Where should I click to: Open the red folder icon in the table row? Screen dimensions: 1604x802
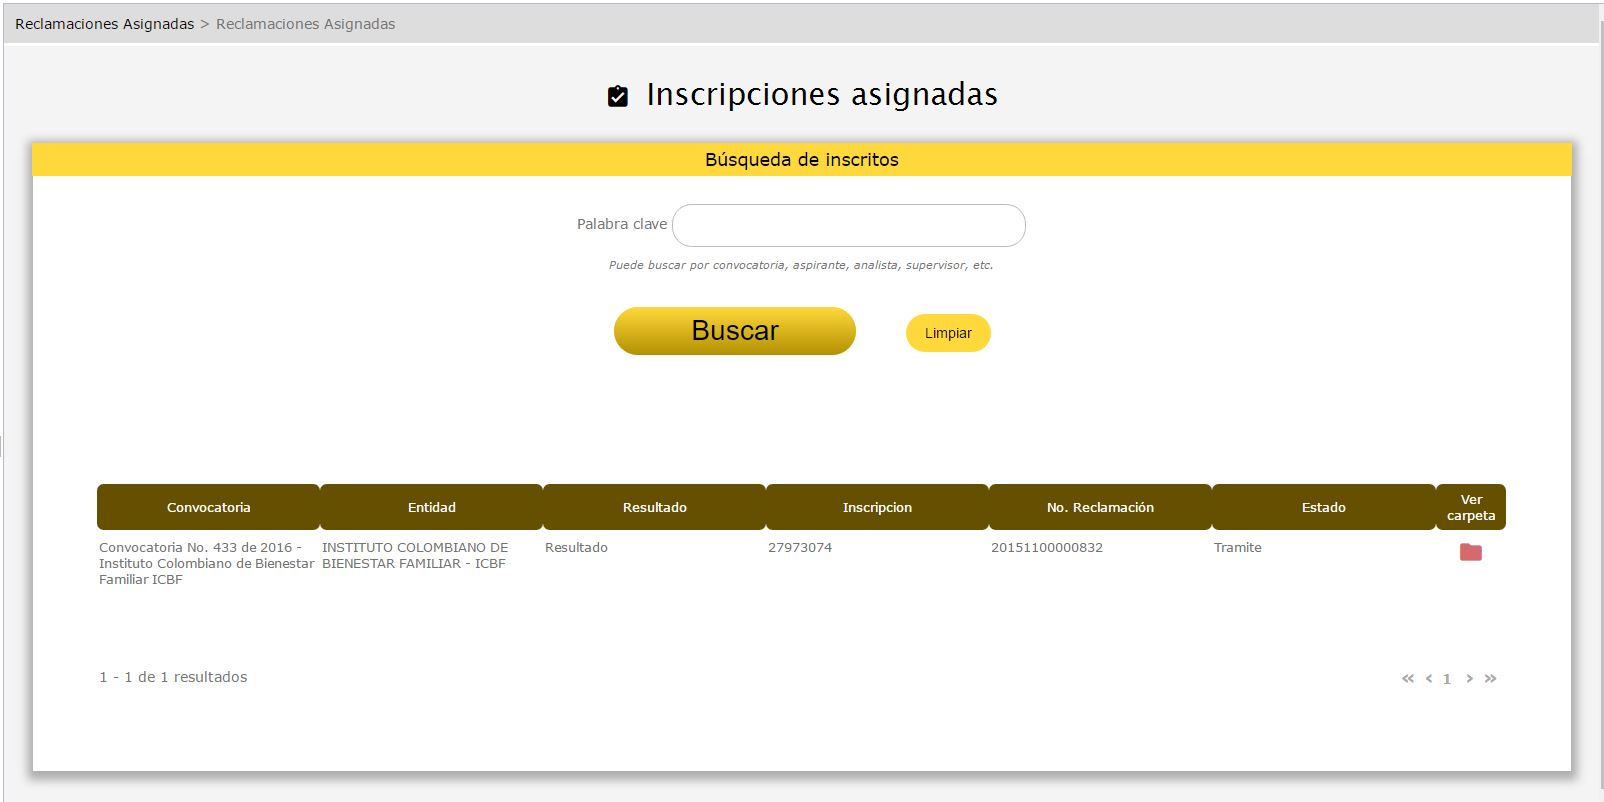pyautogui.click(x=1470, y=552)
